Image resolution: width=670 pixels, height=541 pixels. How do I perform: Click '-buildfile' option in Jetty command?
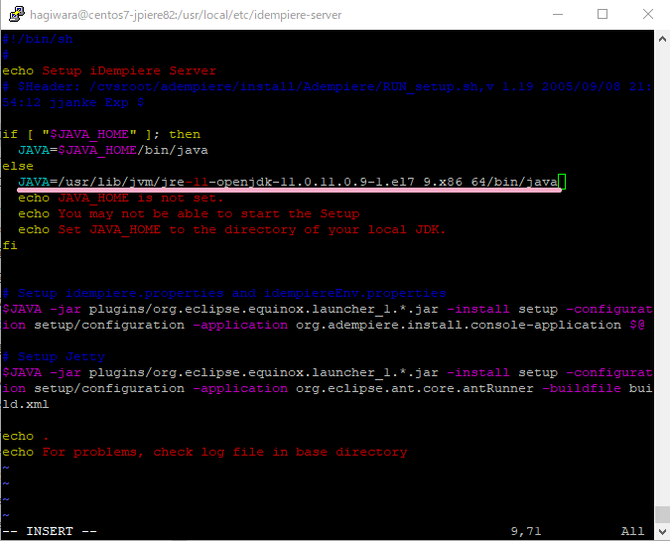click(x=581, y=388)
